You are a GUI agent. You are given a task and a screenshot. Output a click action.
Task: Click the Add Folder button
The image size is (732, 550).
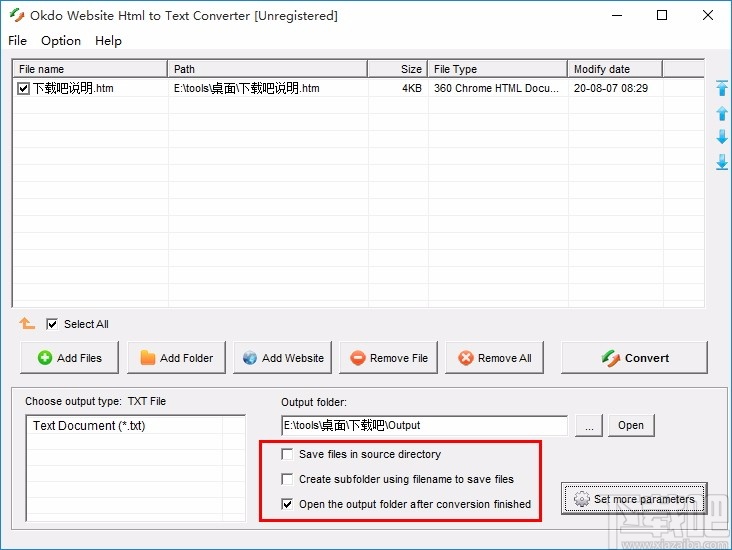pyautogui.click(x=176, y=358)
